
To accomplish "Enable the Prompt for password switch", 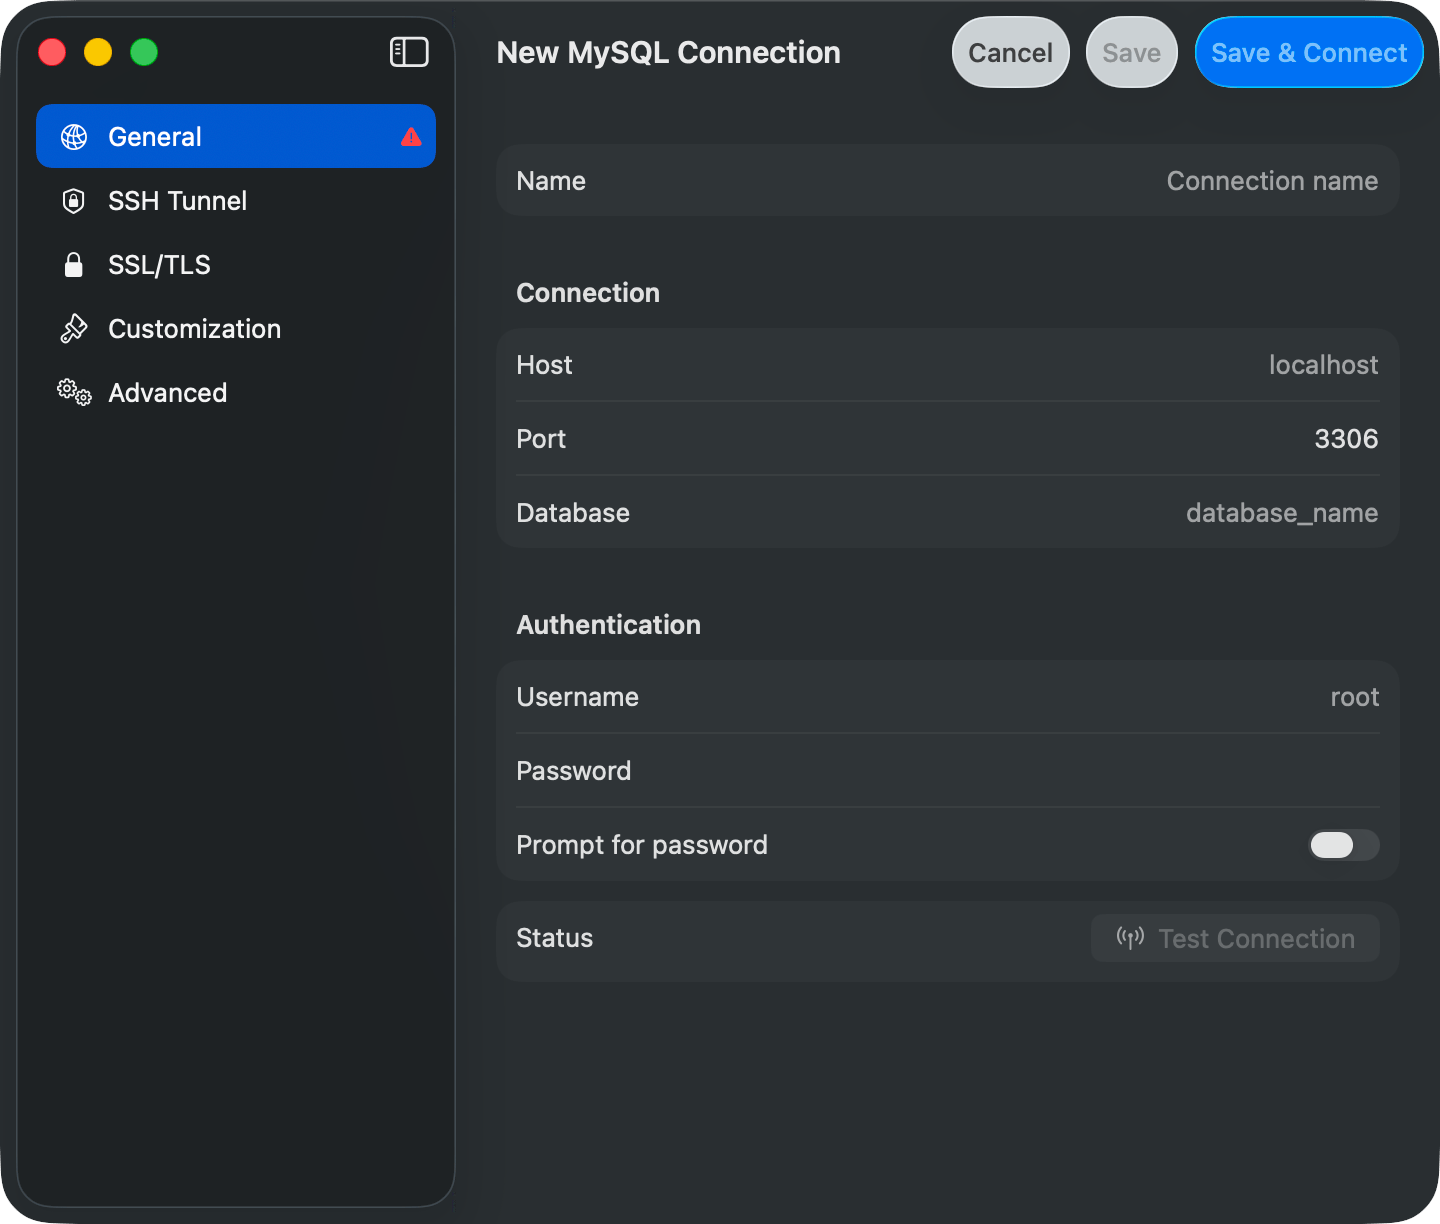I will coord(1344,845).
